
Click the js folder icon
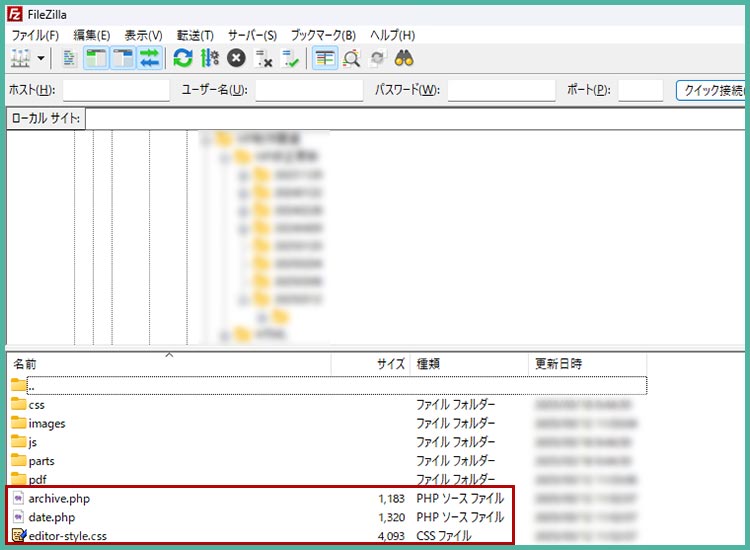coord(19,441)
